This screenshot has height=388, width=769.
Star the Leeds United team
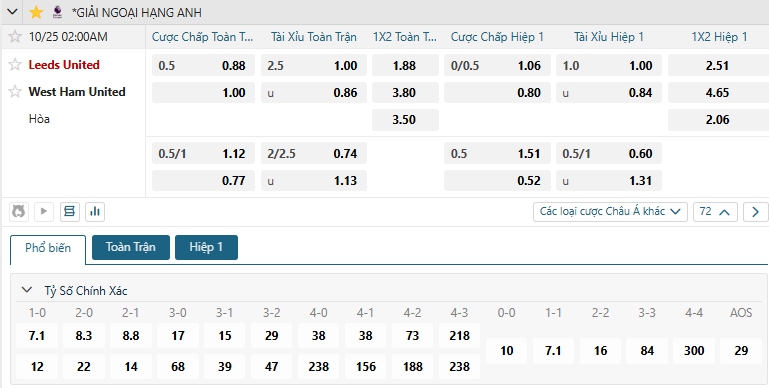coord(15,65)
